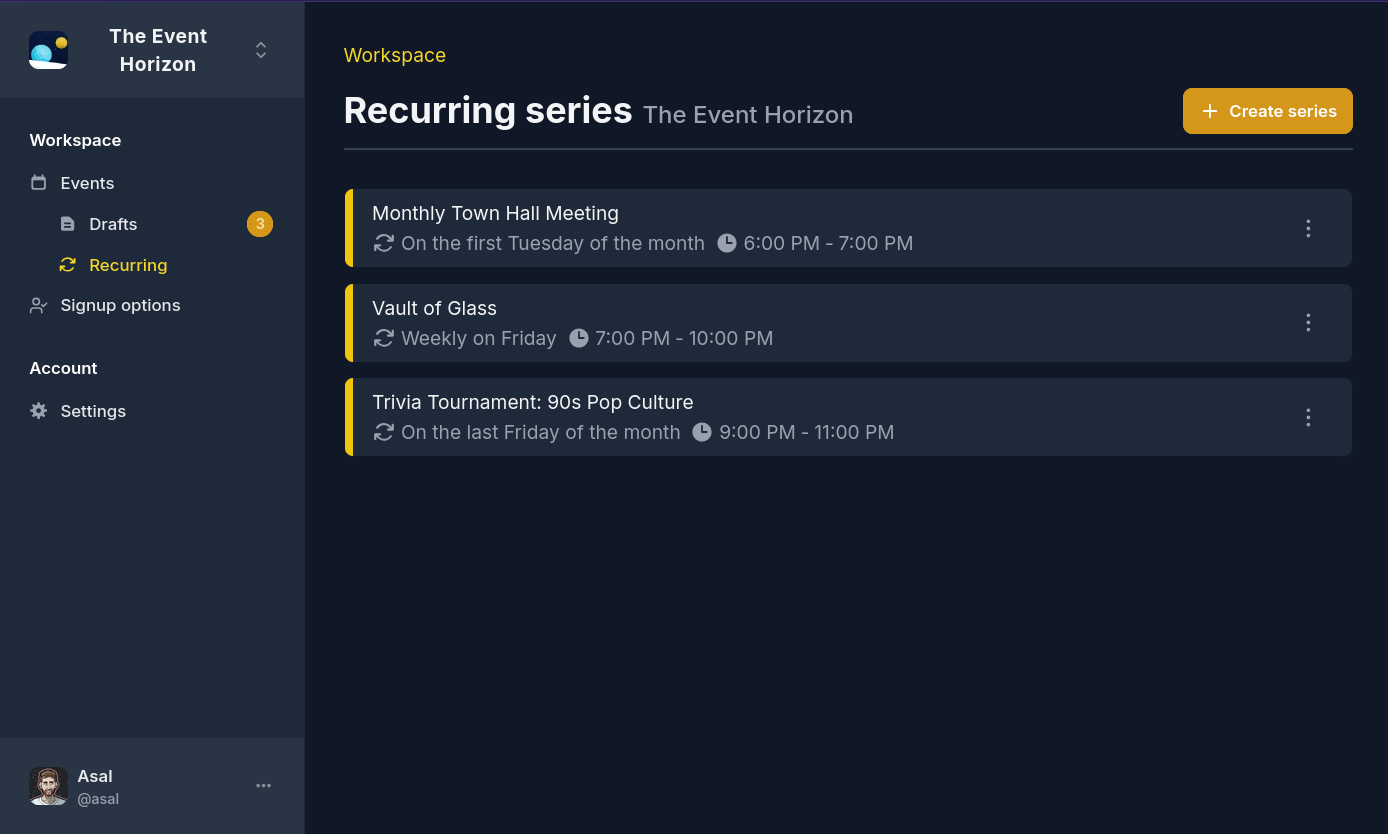Click the Signup options person icon
Image resolution: width=1388 pixels, height=834 pixels.
(38, 304)
